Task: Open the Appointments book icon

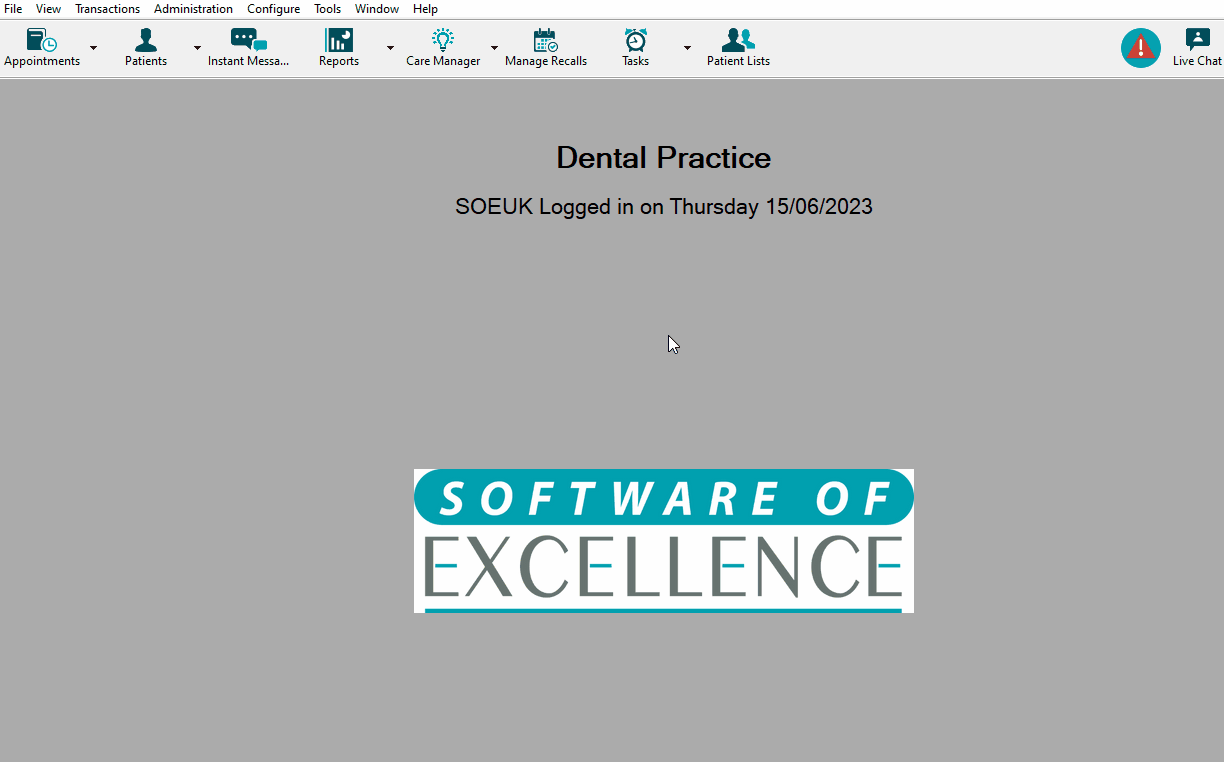Action: [42, 41]
